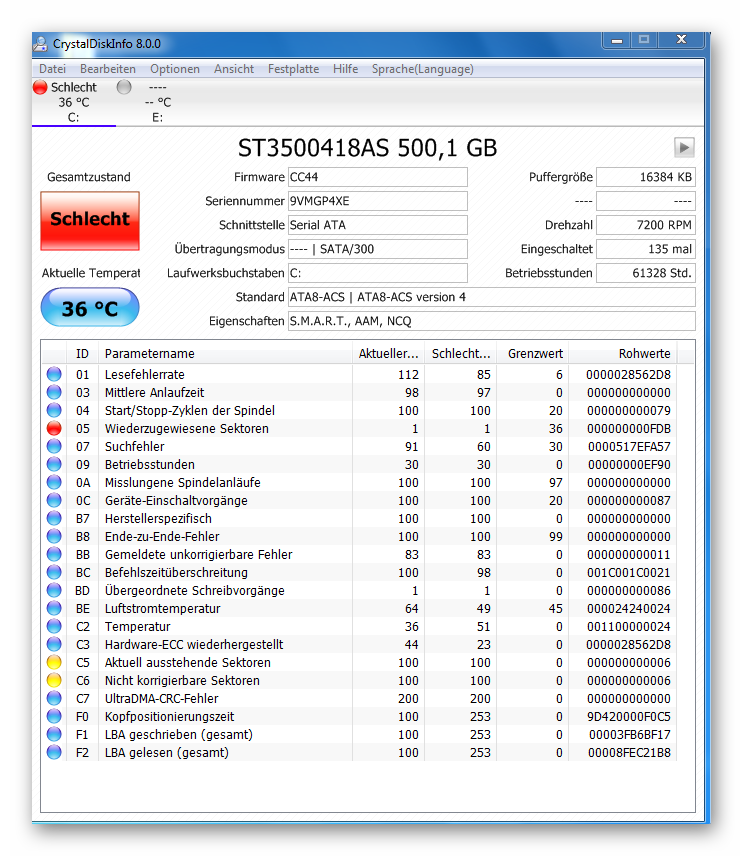This screenshot has width=743, height=856.
Task: Open the Optionen menu
Action: (x=175, y=69)
